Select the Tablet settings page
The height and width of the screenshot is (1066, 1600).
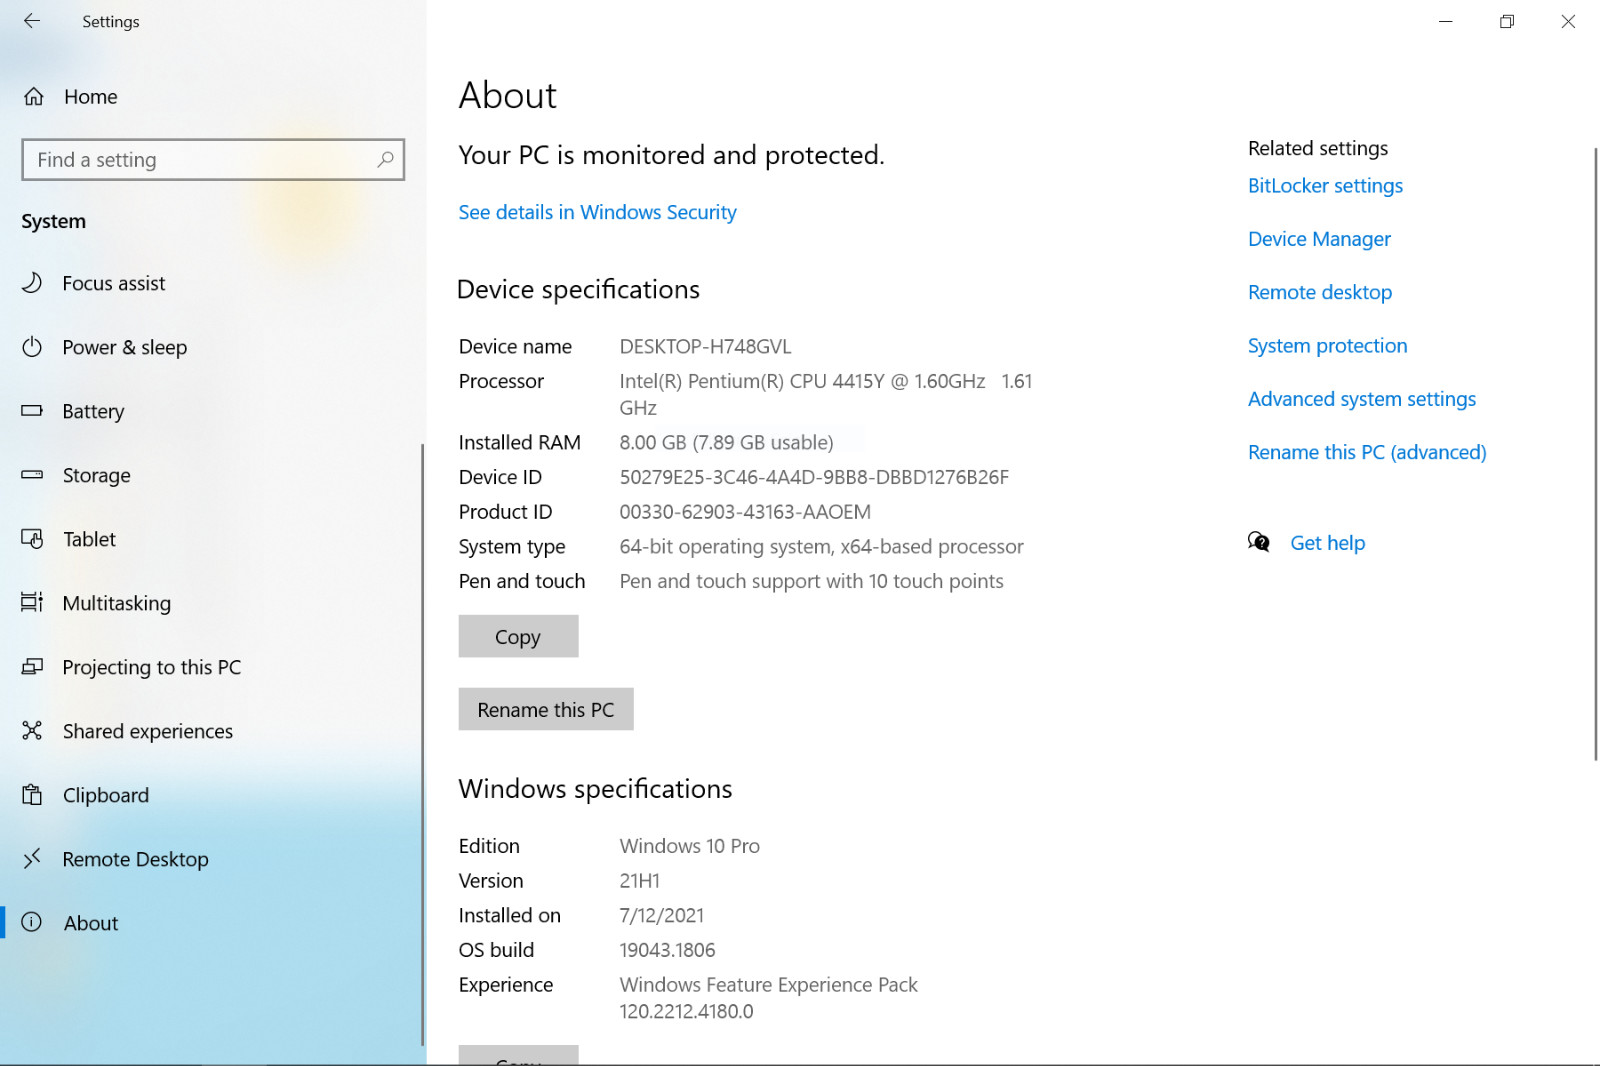(x=212, y=539)
